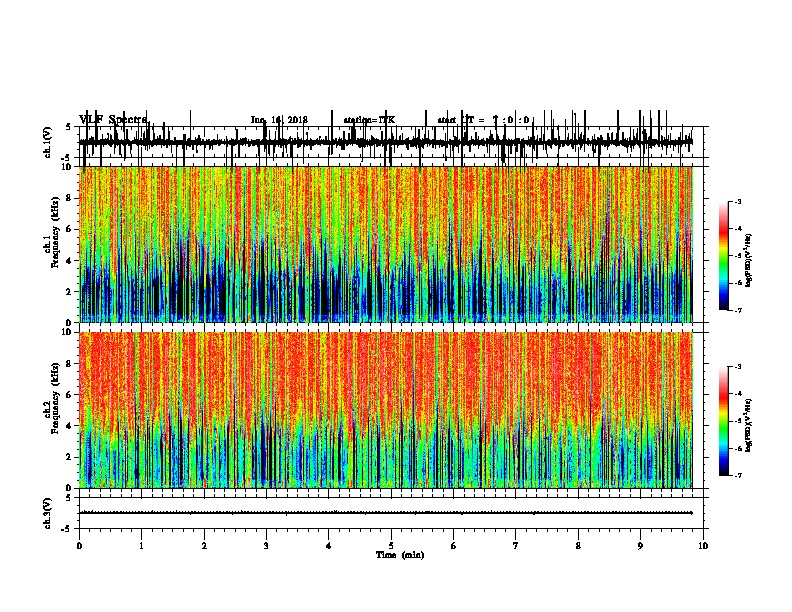Click the ch.2 Frequency (kHz) axis label
The image size is (792, 612).
[x=52, y=397]
